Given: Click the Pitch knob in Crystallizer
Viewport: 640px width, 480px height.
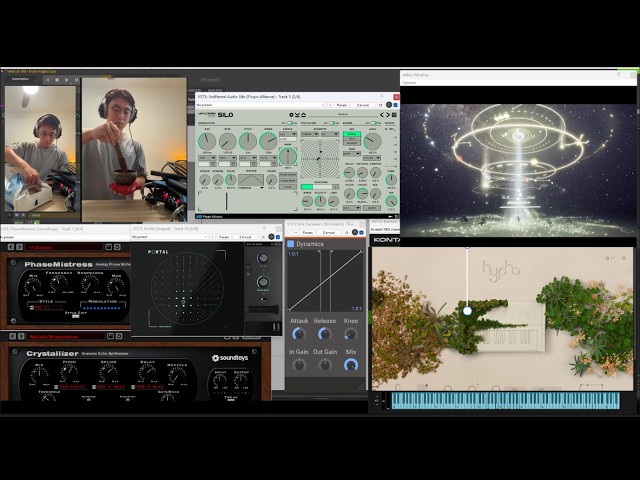Looking at the screenshot, I should pos(69,372).
